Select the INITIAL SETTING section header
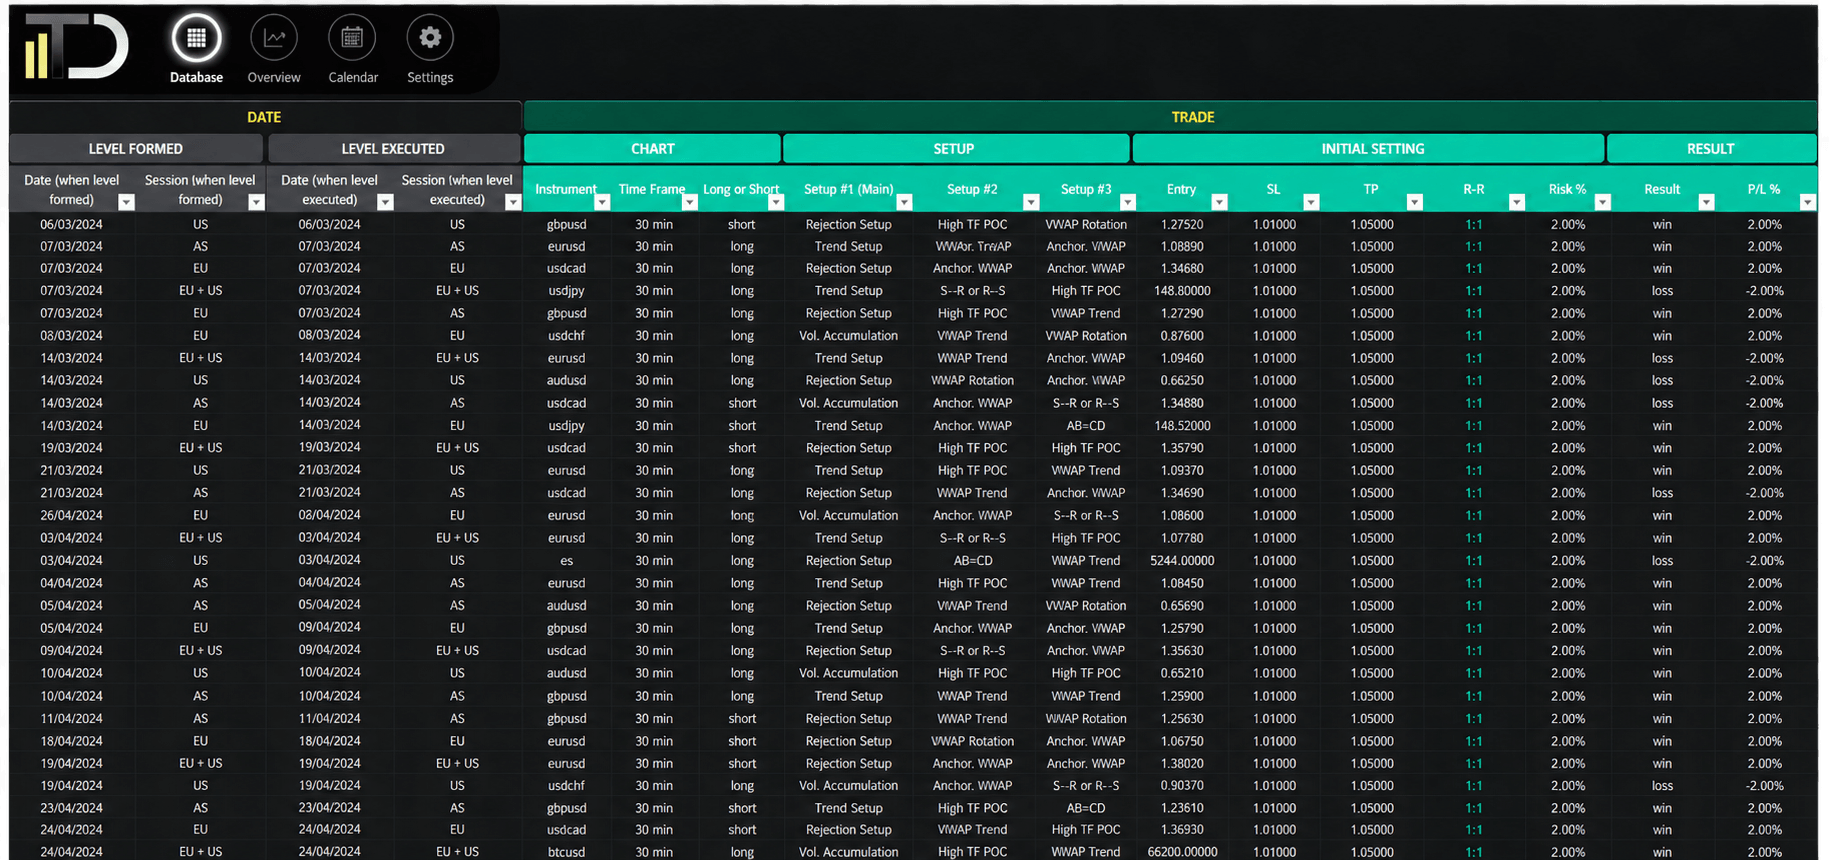 [1369, 148]
